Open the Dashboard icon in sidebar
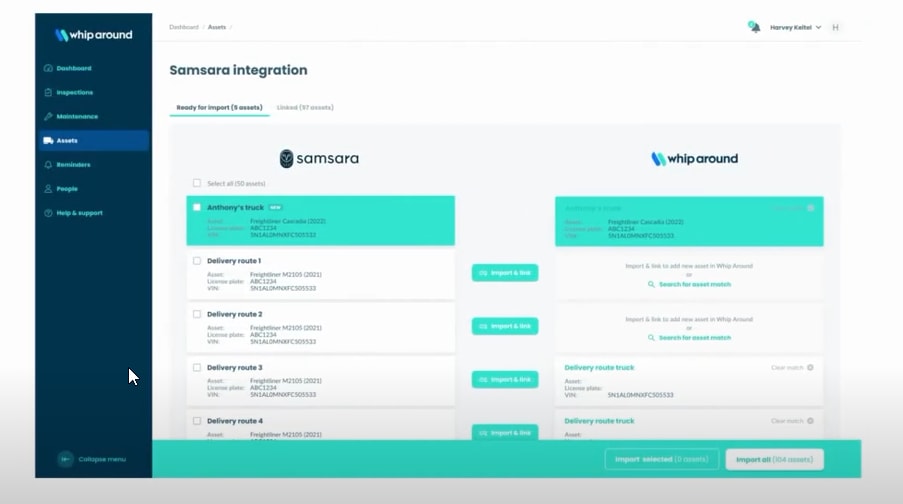This screenshot has width=903, height=504. (x=48, y=68)
